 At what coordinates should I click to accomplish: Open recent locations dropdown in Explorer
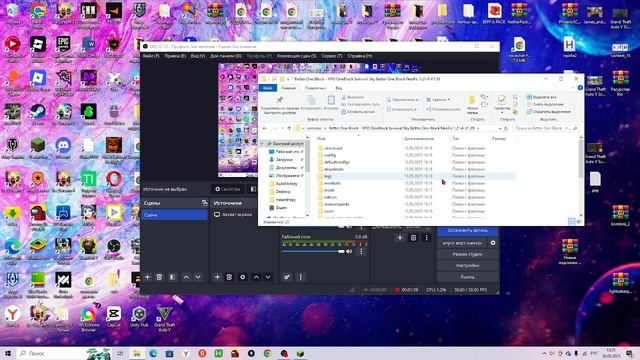click(282, 128)
